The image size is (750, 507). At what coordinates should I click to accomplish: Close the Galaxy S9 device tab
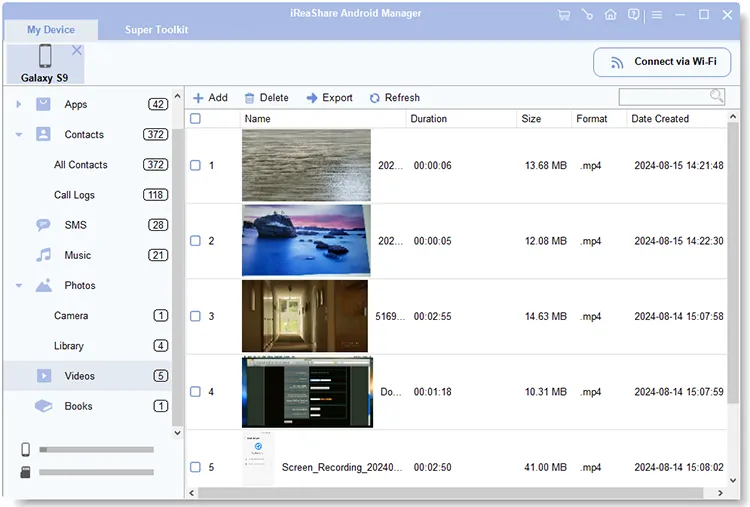[x=77, y=50]
